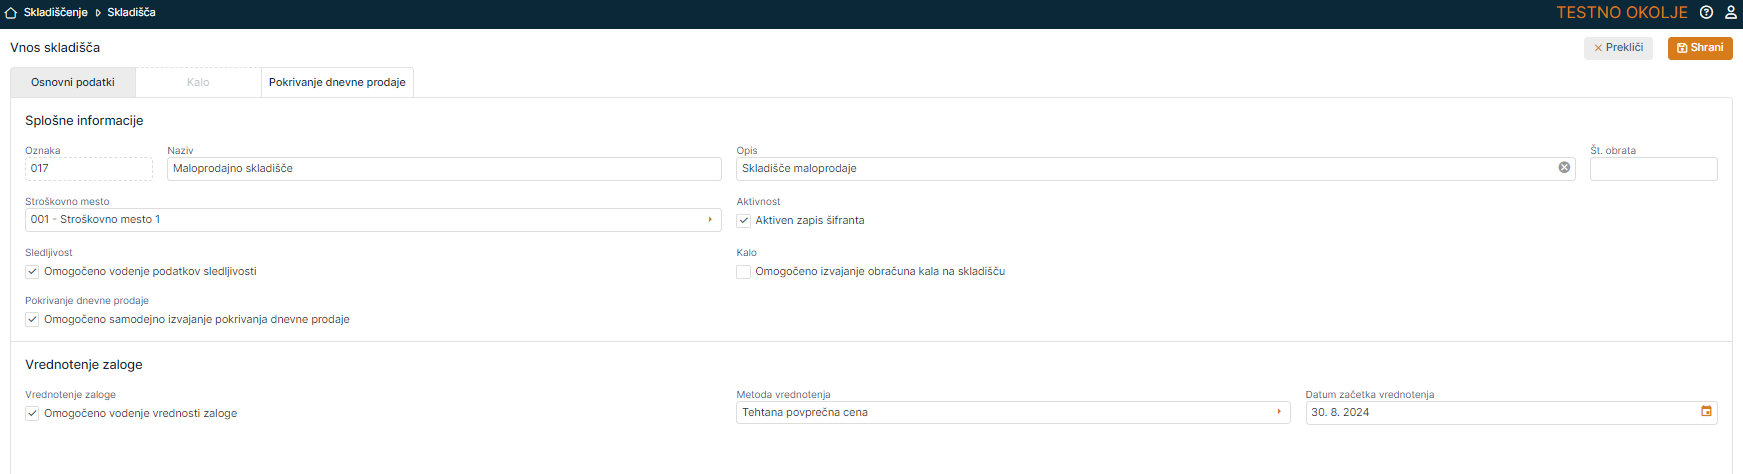Switch to Pokrivanje dnevne prodaje tab
Screen dimensions: 1743x474
point(337,83)
